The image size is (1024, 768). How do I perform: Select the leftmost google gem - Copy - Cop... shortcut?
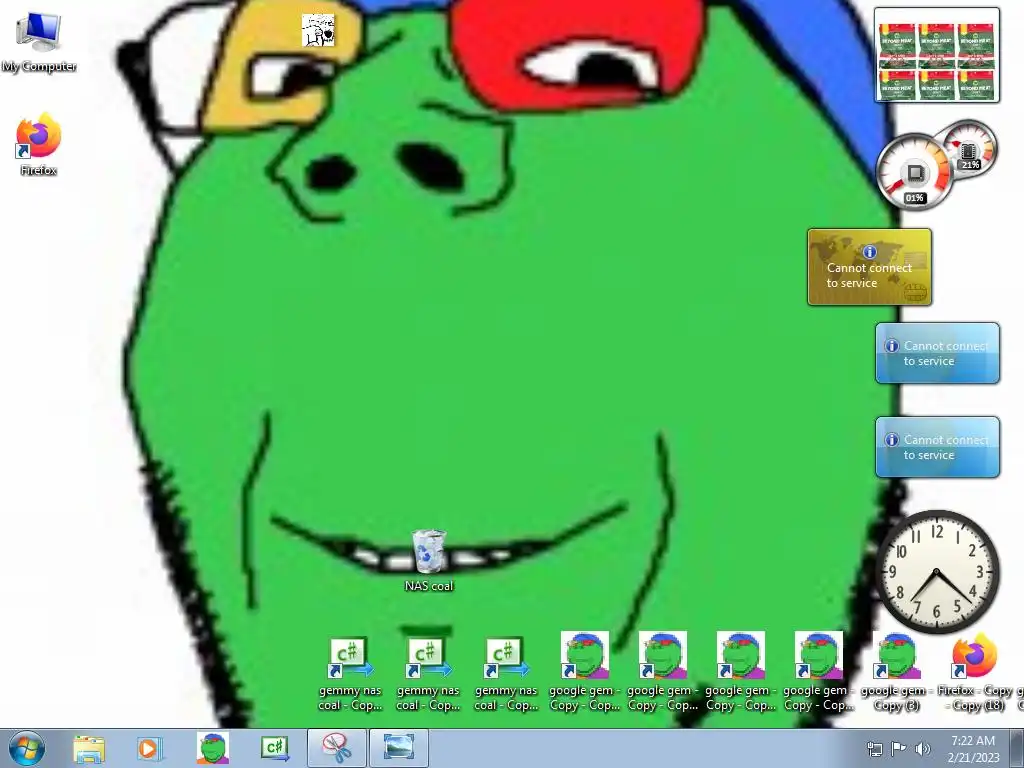[584, 671]
